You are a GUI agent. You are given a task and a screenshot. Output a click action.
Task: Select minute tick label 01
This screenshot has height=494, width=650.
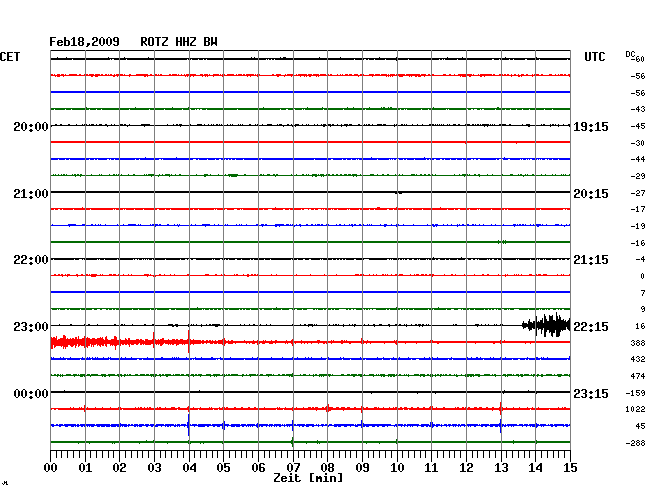pos(85,467)
